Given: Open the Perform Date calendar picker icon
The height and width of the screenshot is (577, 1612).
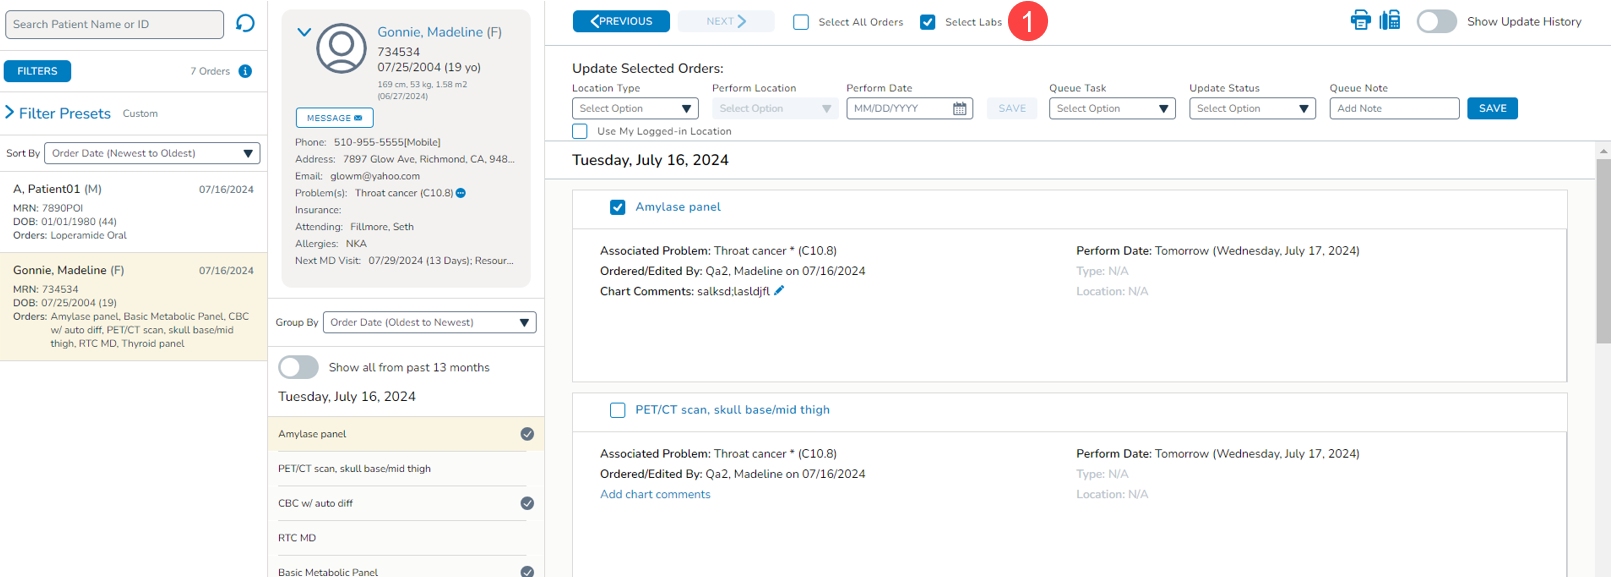Looking at the screenshot, I should tap(959, 109).
